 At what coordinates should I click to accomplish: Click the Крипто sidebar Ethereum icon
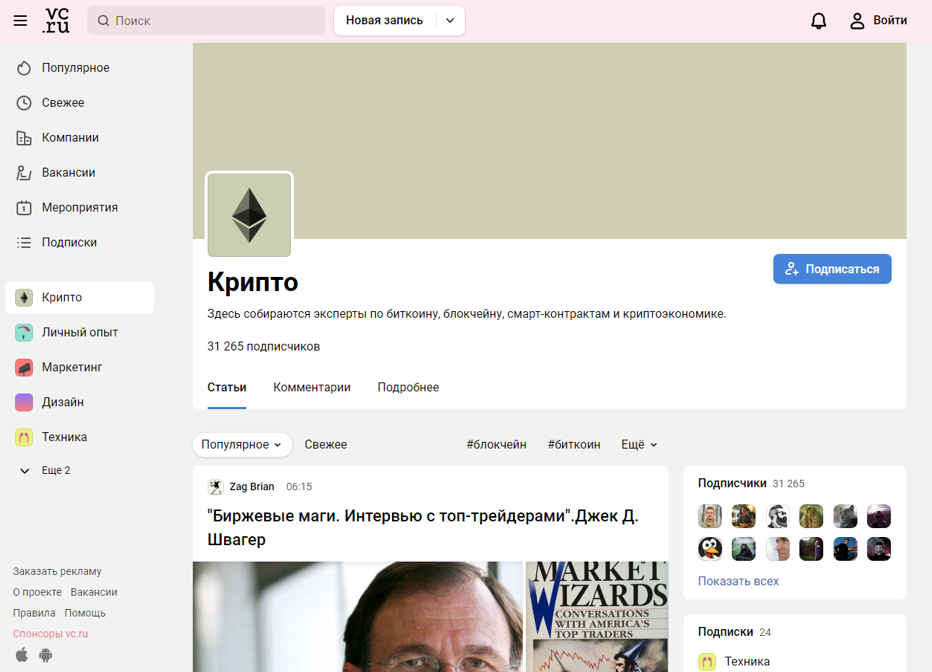[x=24, y=298]
